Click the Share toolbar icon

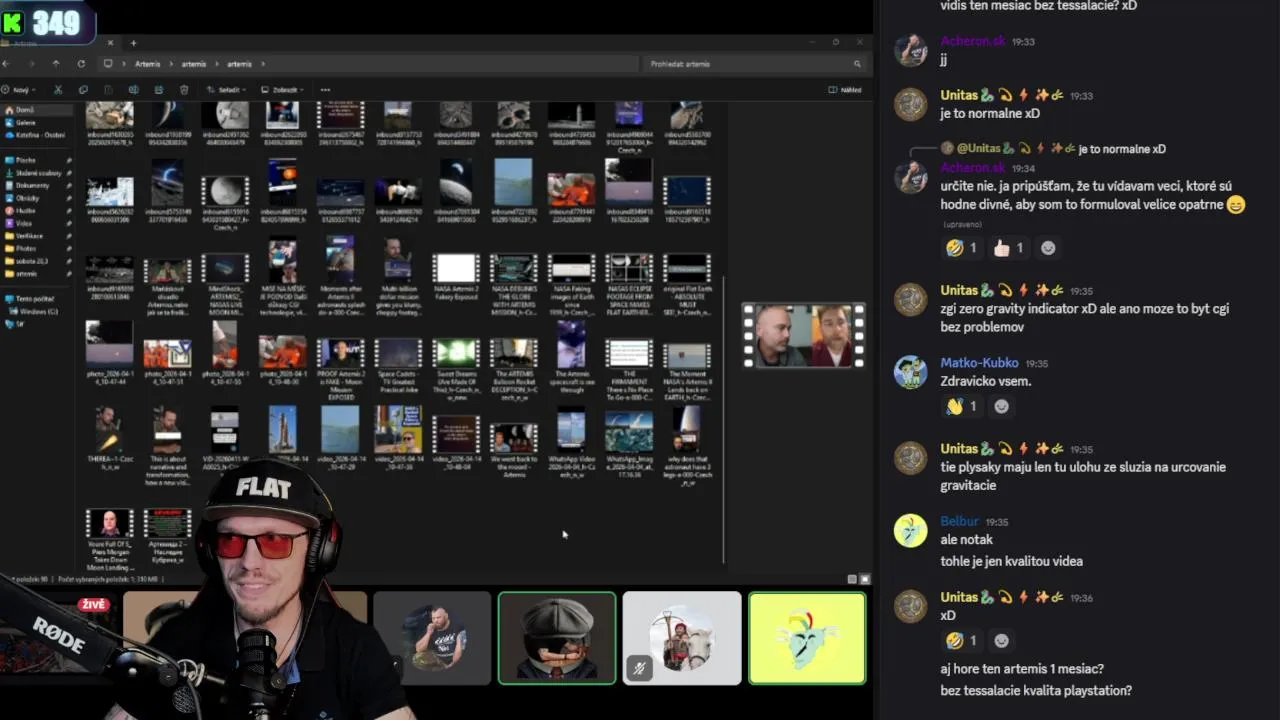(158, 90)
